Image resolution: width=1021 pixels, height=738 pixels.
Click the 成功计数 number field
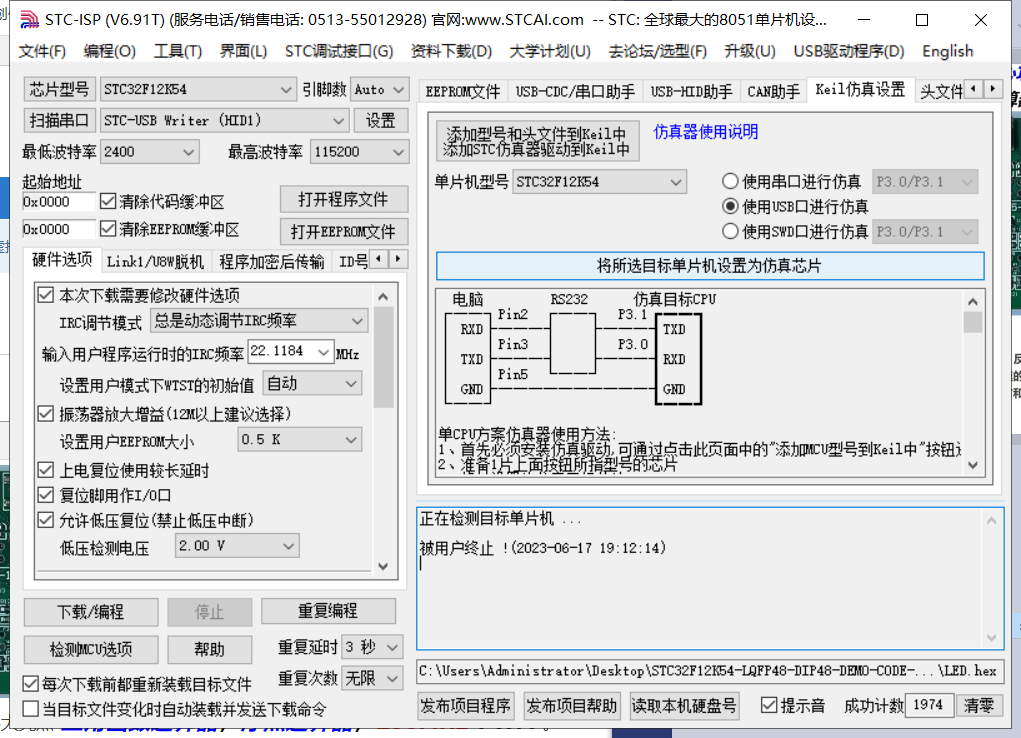927,705
